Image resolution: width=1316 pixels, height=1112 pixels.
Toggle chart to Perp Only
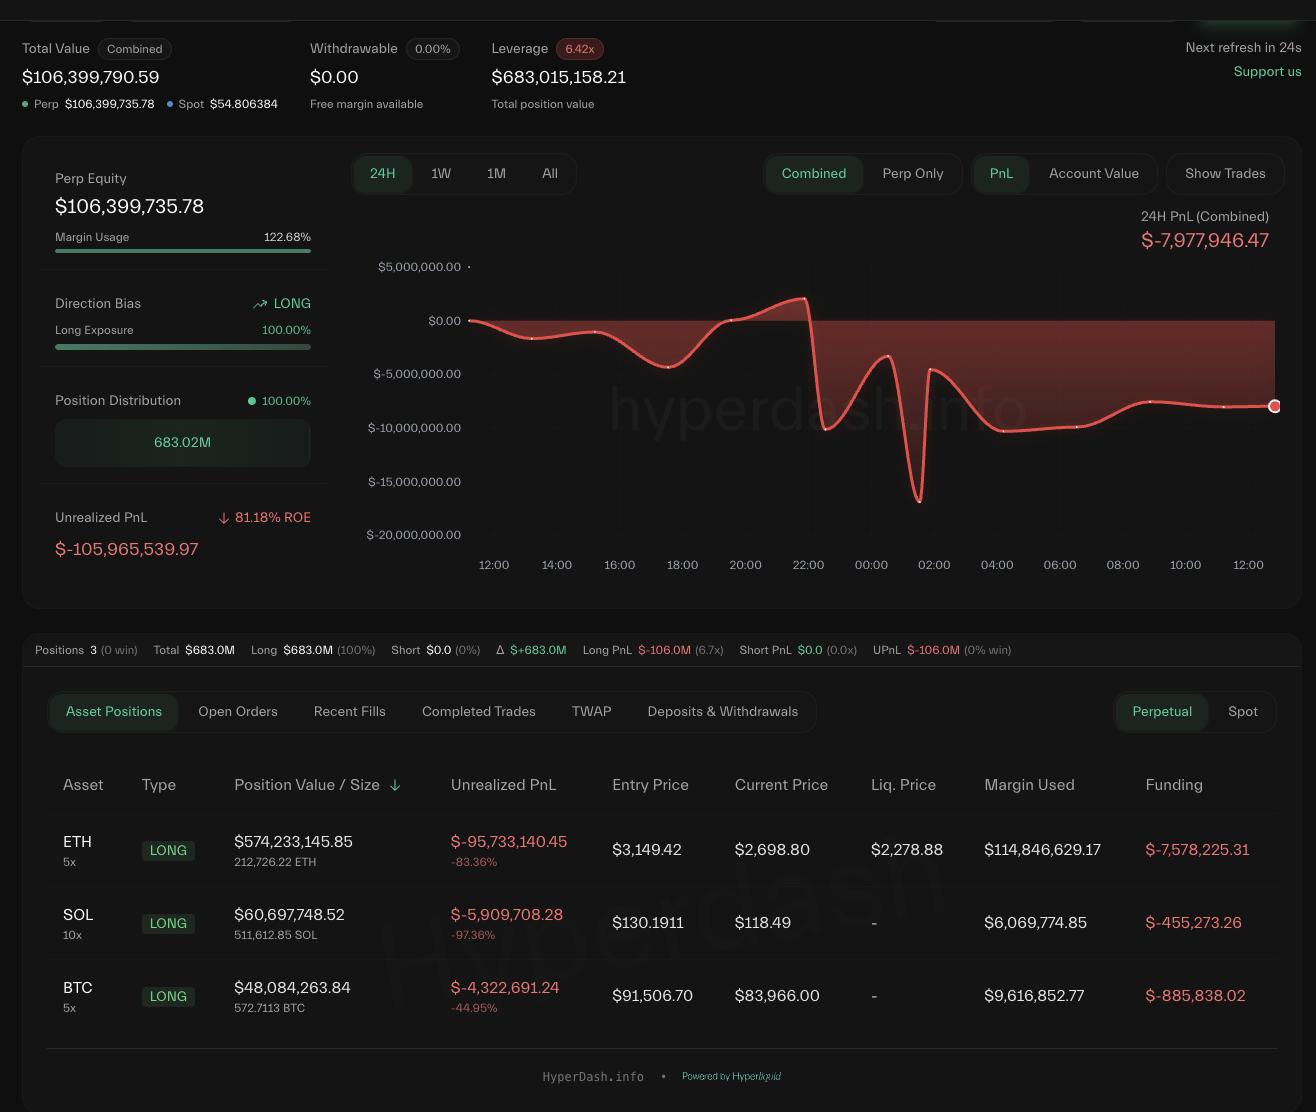[x=912, y=174]
